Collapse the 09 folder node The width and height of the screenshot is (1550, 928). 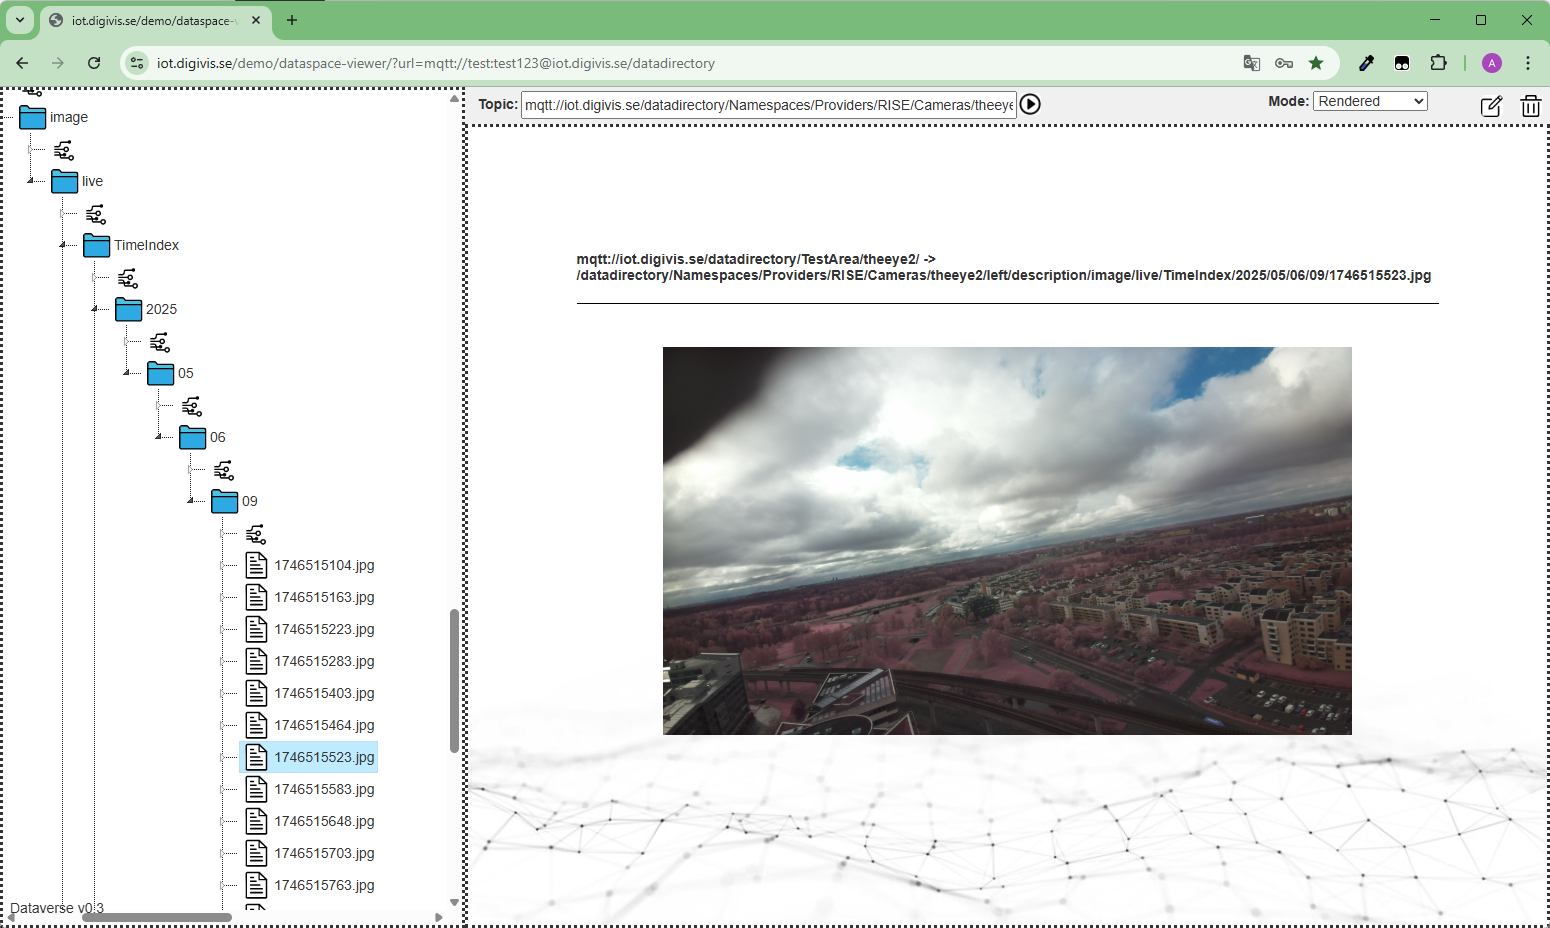click(191, 500)
